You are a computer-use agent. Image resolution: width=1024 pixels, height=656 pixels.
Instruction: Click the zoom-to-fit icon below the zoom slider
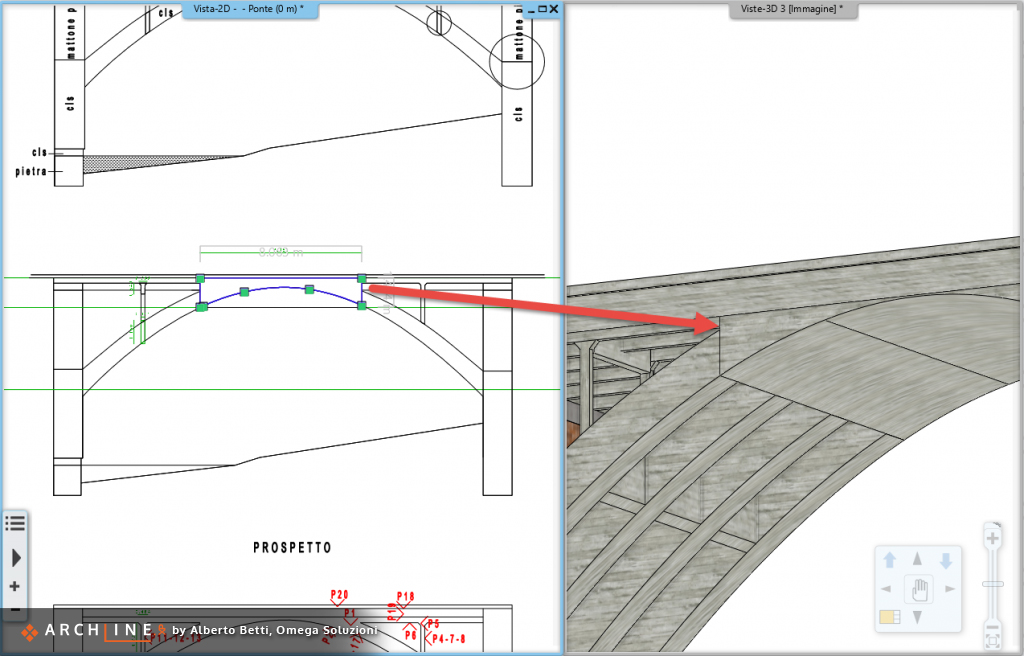993,643
